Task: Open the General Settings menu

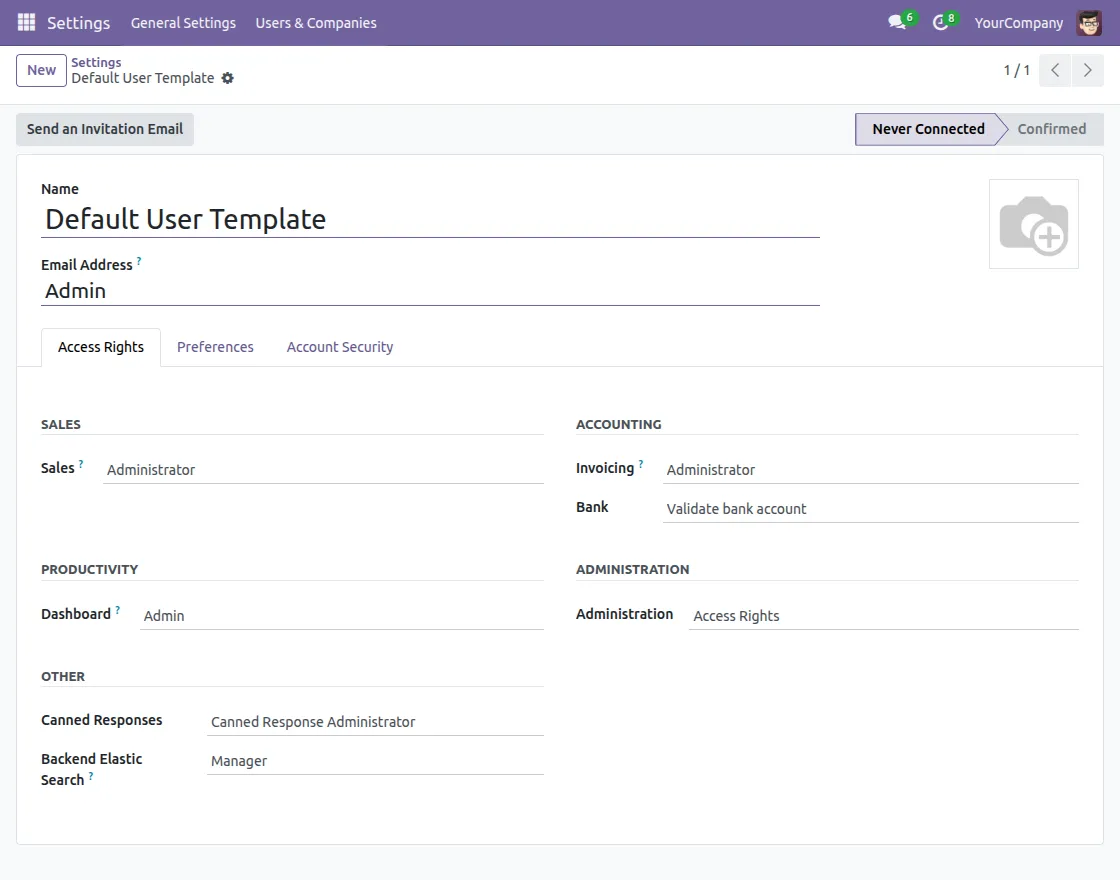Action: [183, 22]
